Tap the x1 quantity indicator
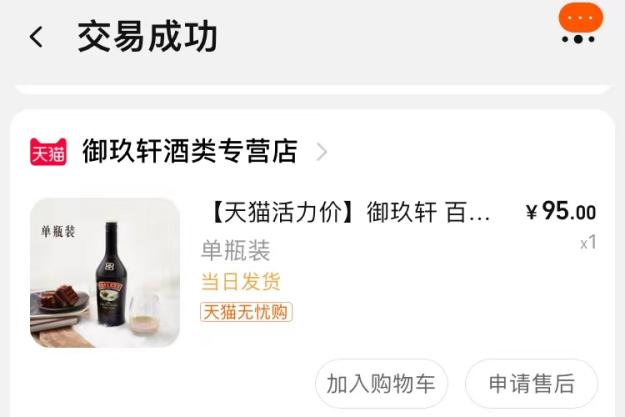 point(588,242)
